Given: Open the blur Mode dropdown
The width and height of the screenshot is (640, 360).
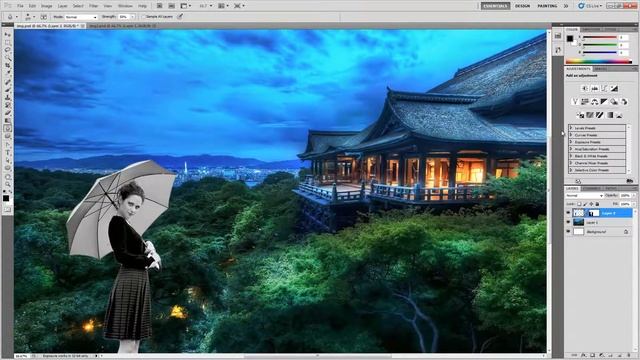Looking at the screenshot, I should pos(81,17).
